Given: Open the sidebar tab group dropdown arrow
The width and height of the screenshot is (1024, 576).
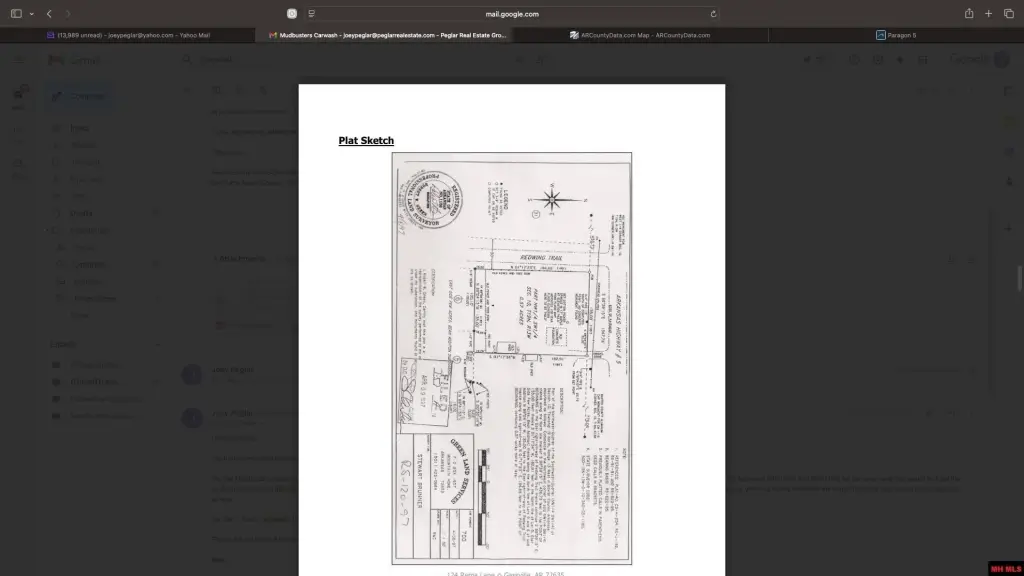Looking at the screenshot, I should (31, 14).
